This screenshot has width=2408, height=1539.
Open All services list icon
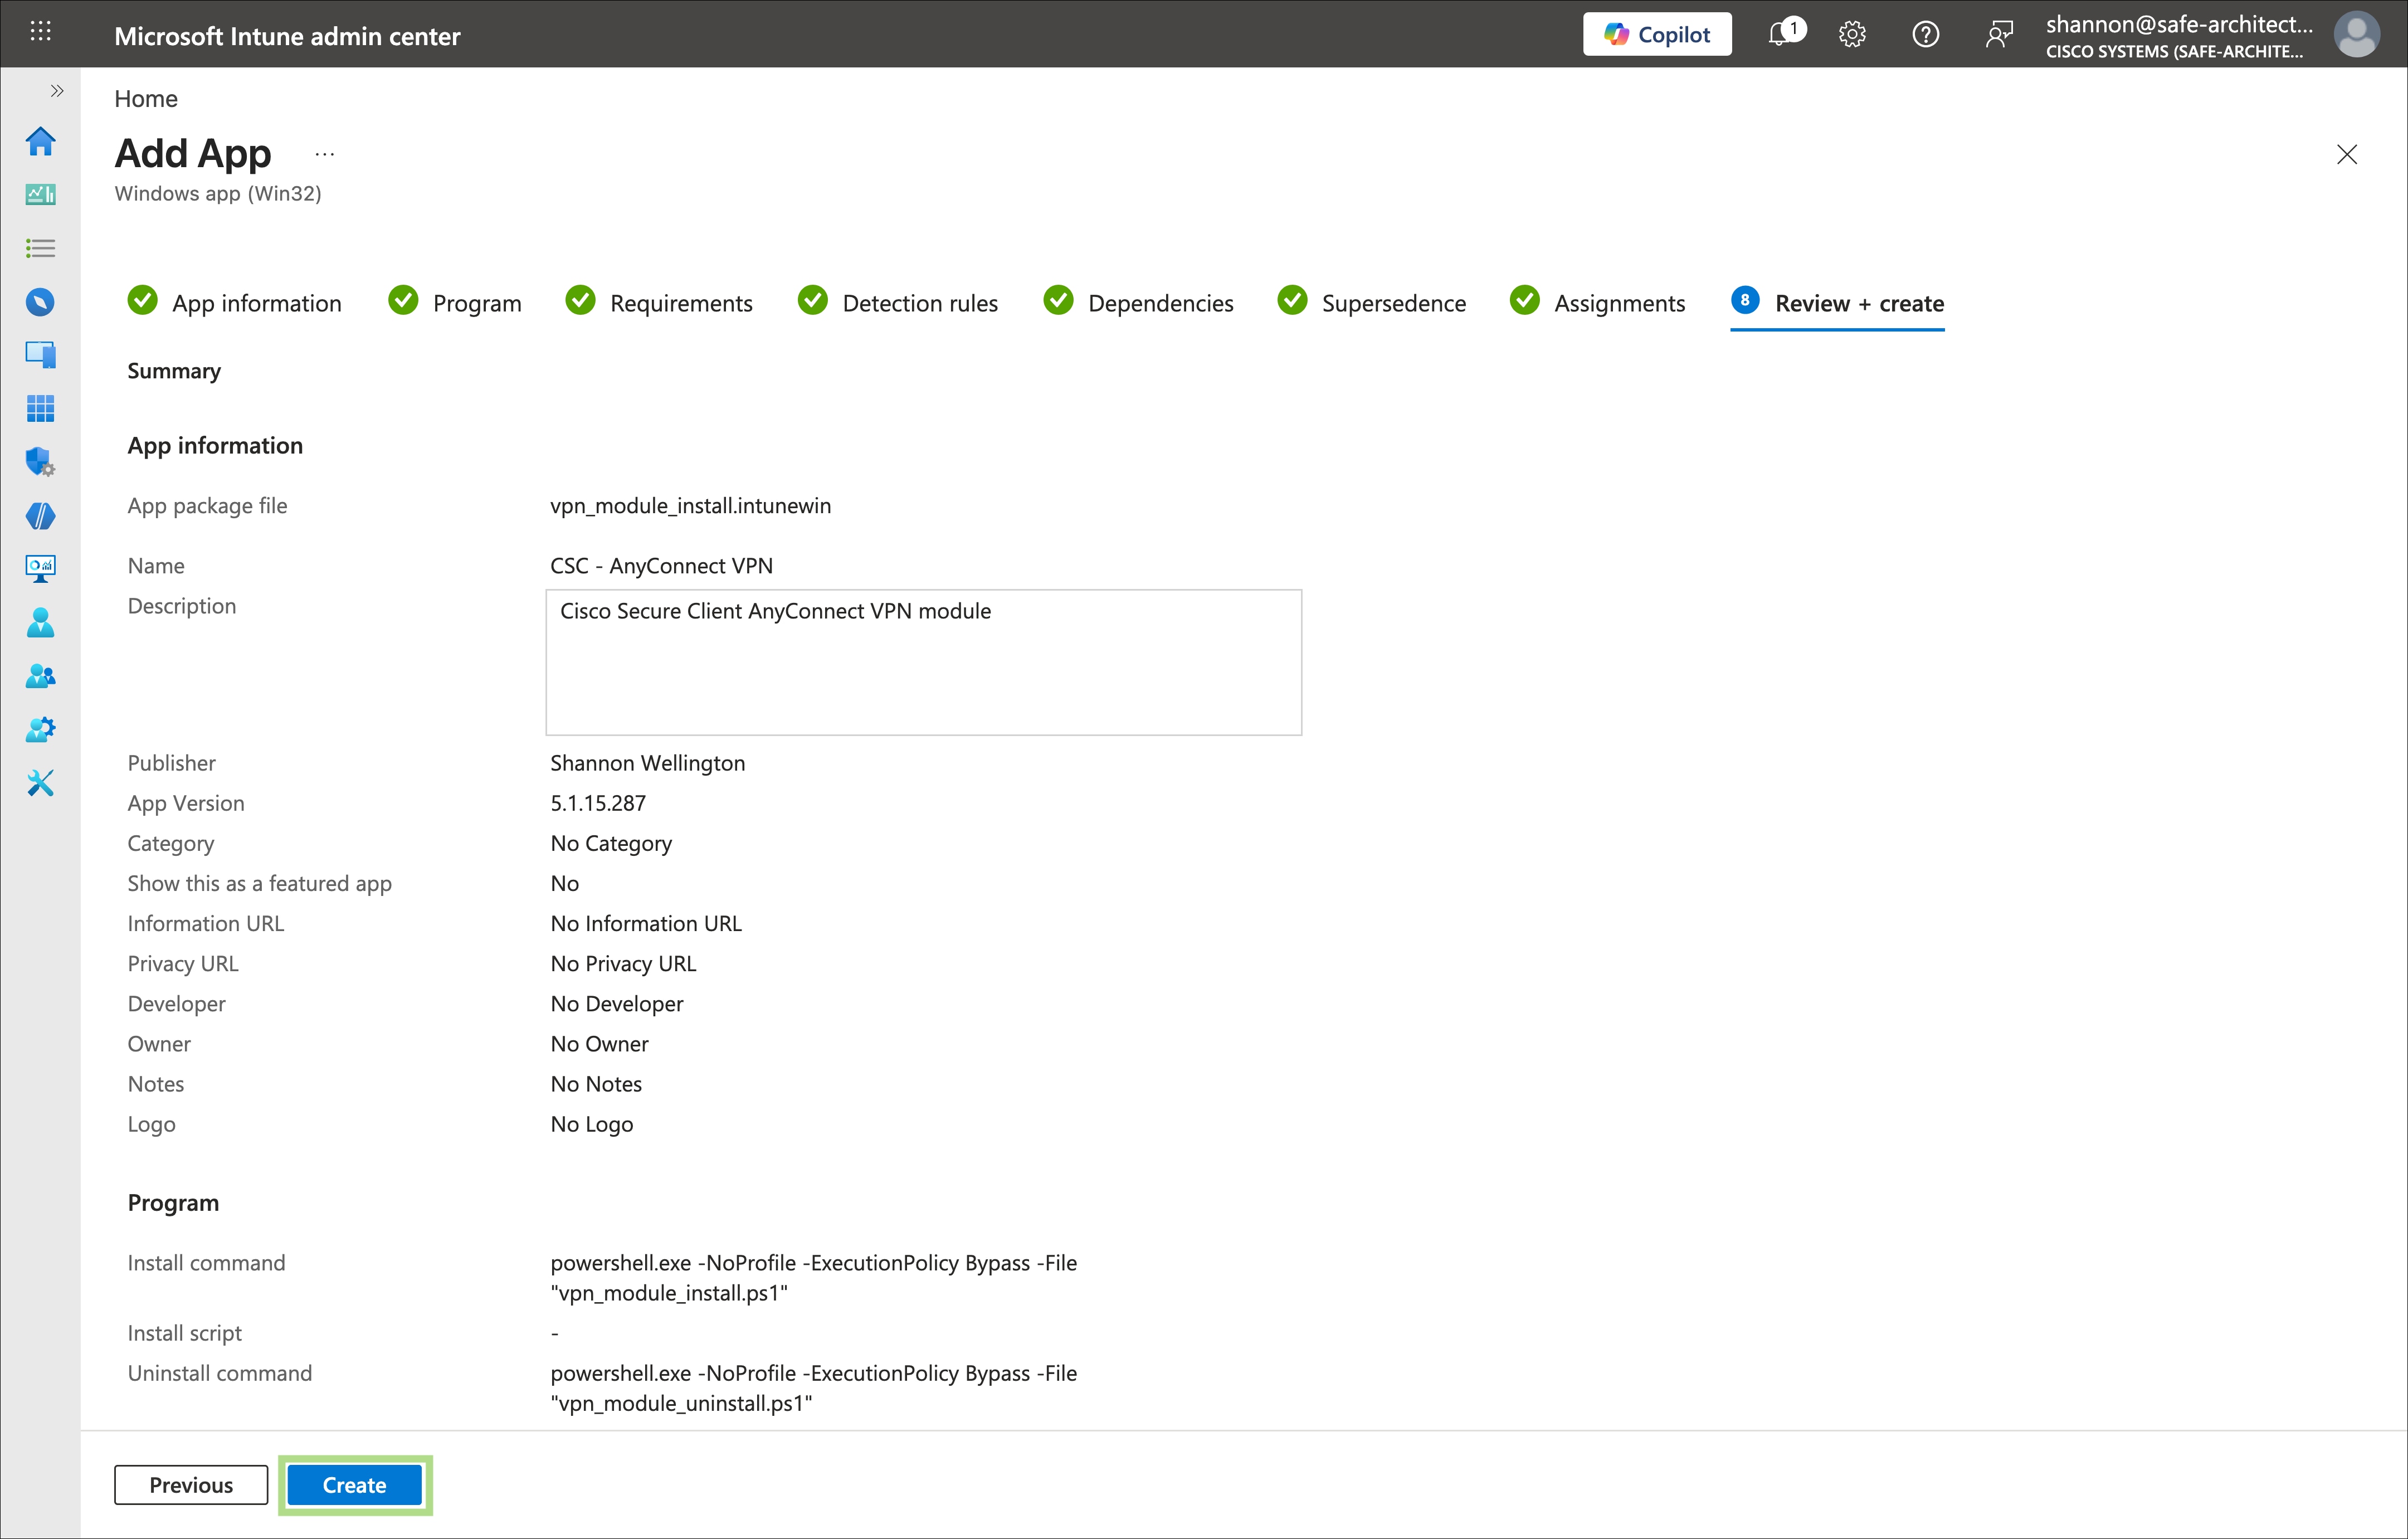pyautogui.click(x=40, y=248)
